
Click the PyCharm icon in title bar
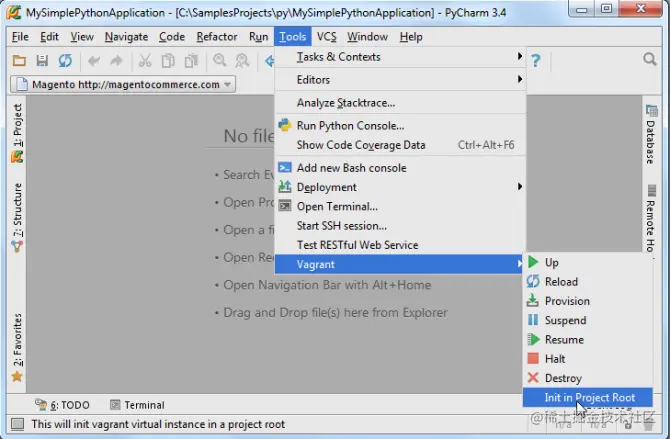[x=14, y=12]
